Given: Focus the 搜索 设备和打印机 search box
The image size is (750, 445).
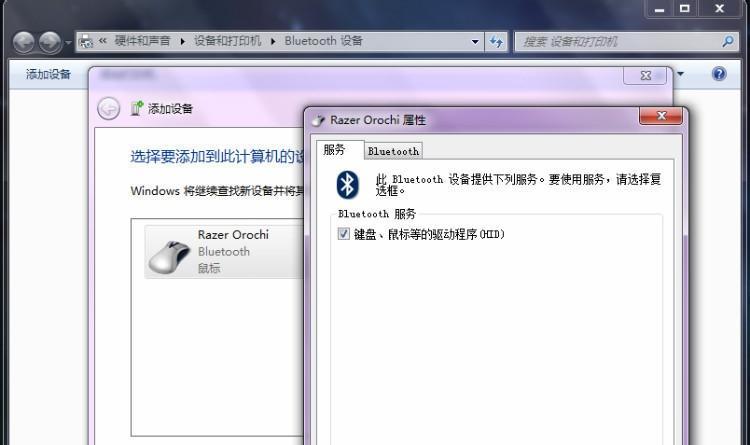Looking at the screenshot, I should [x=627, y=42].
